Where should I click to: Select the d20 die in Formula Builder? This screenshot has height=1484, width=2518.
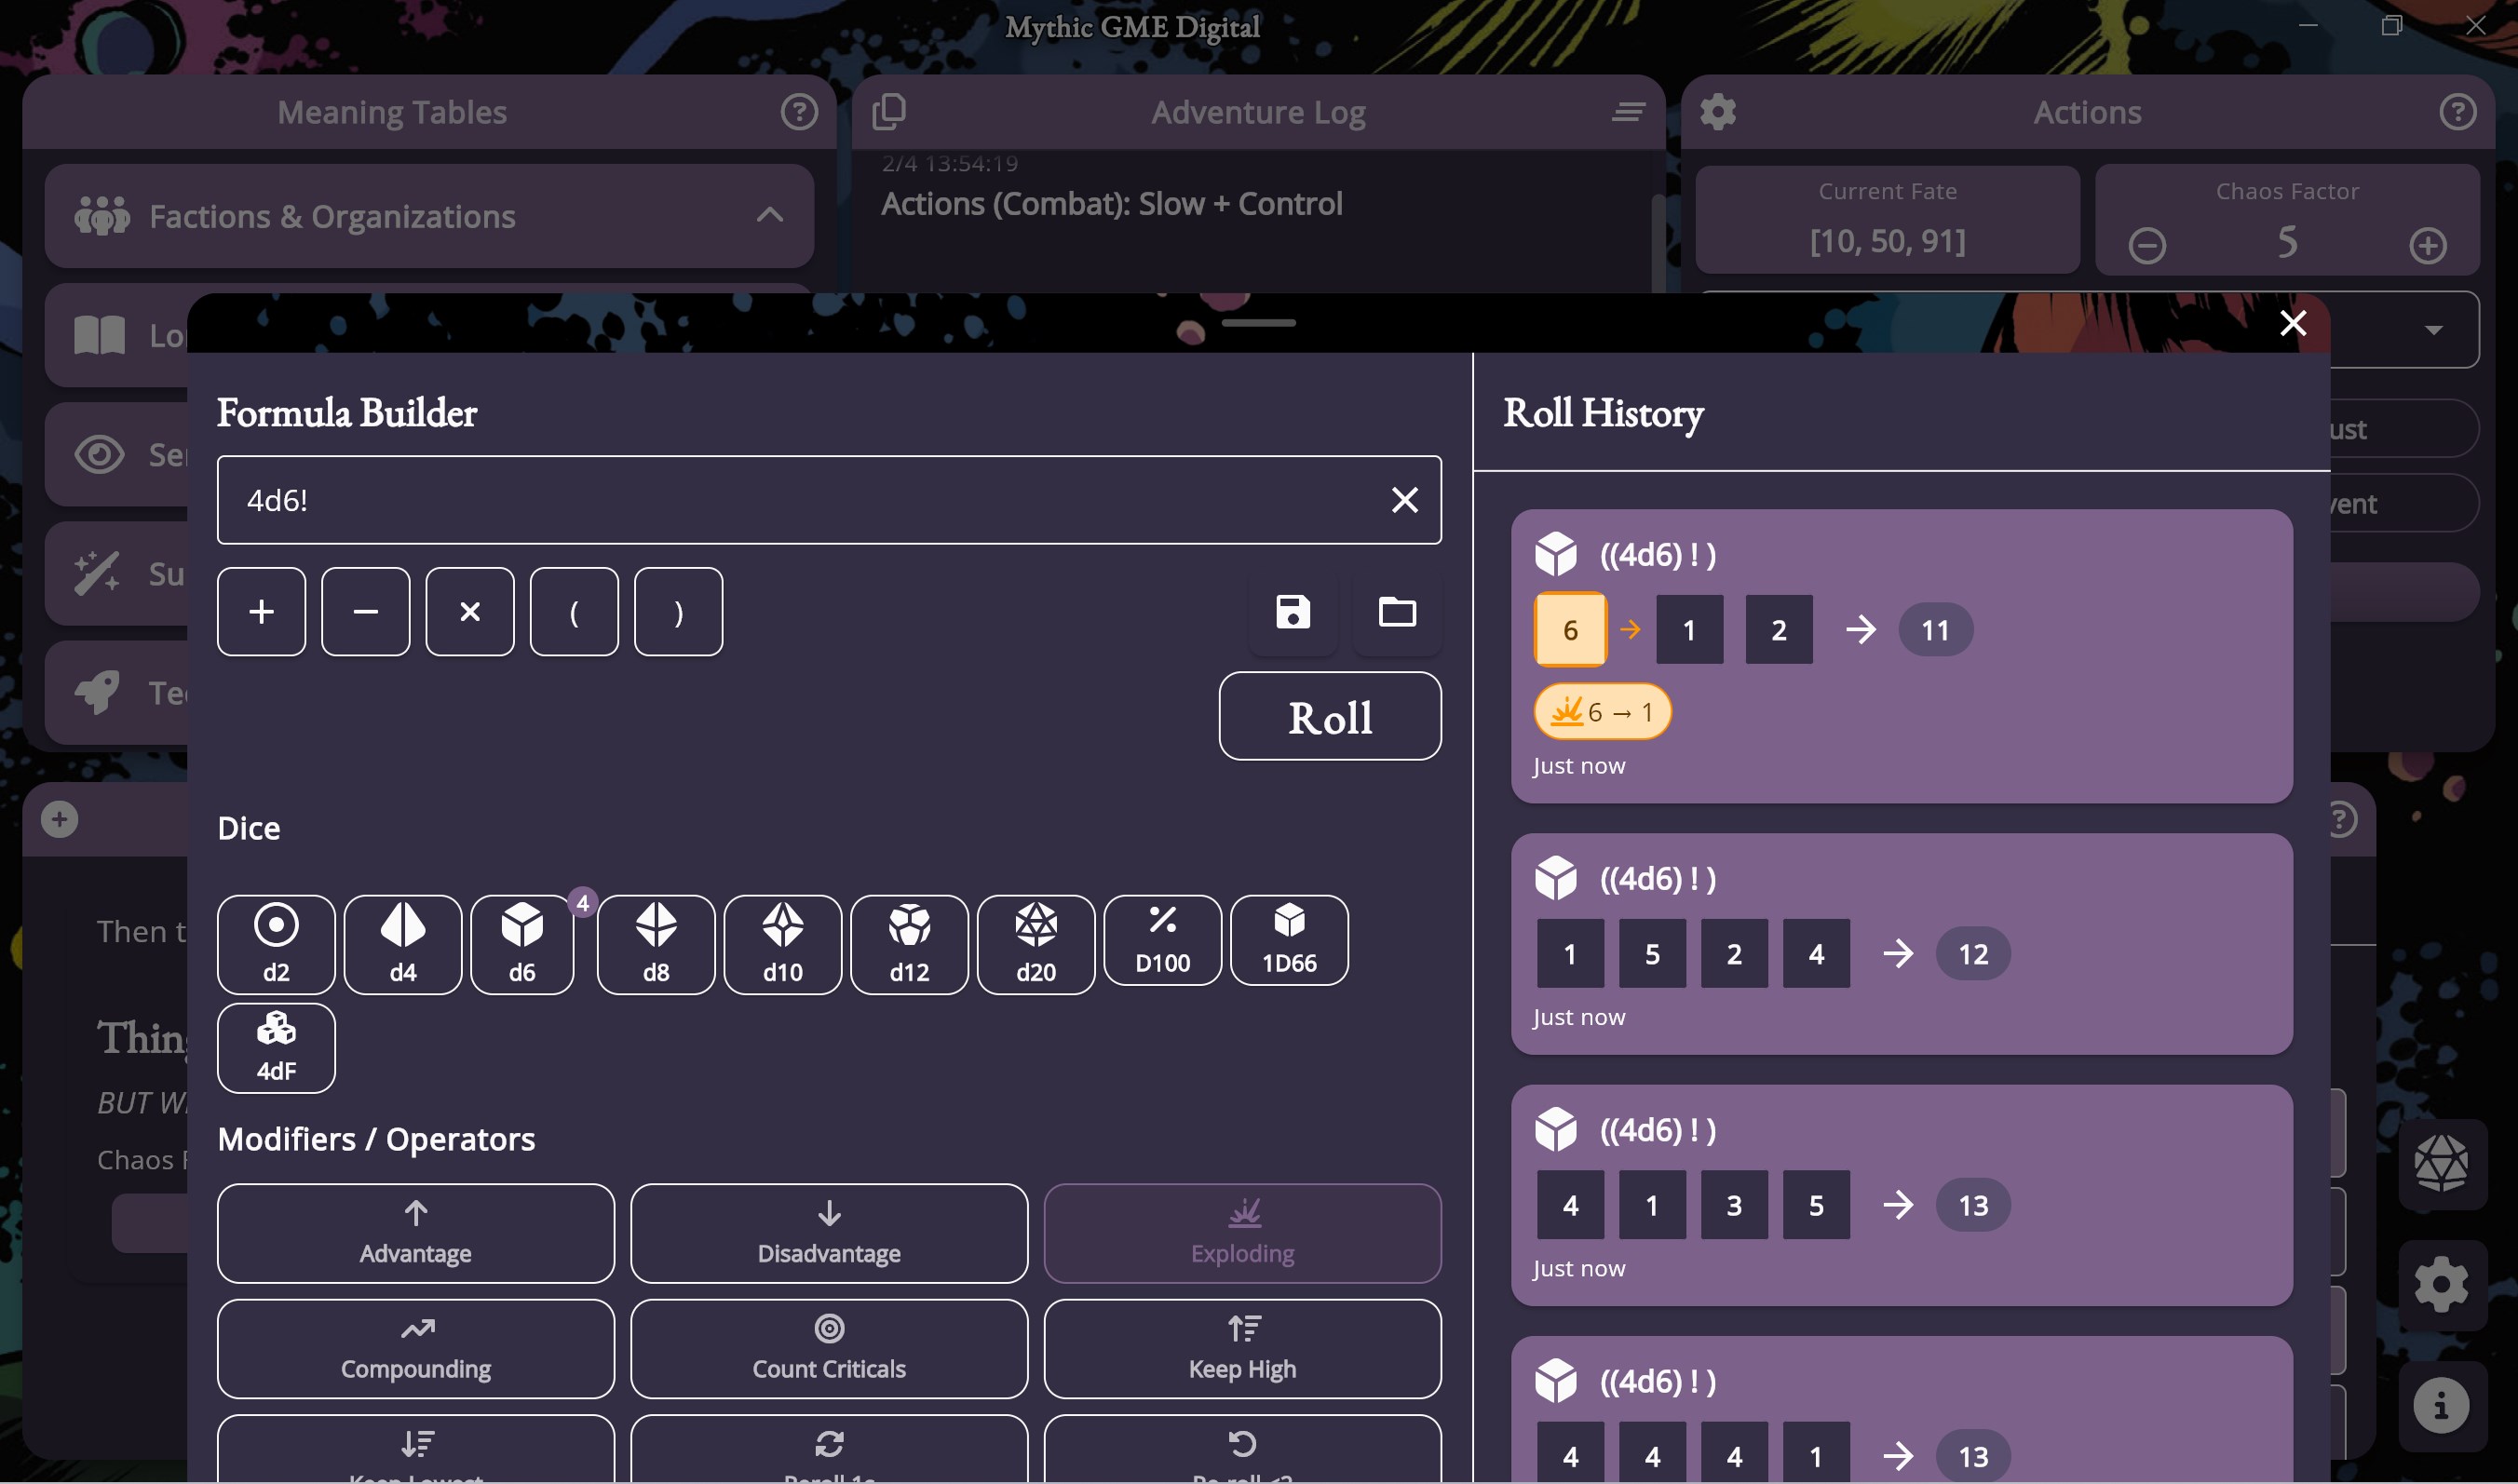[x=1035, y=943]
